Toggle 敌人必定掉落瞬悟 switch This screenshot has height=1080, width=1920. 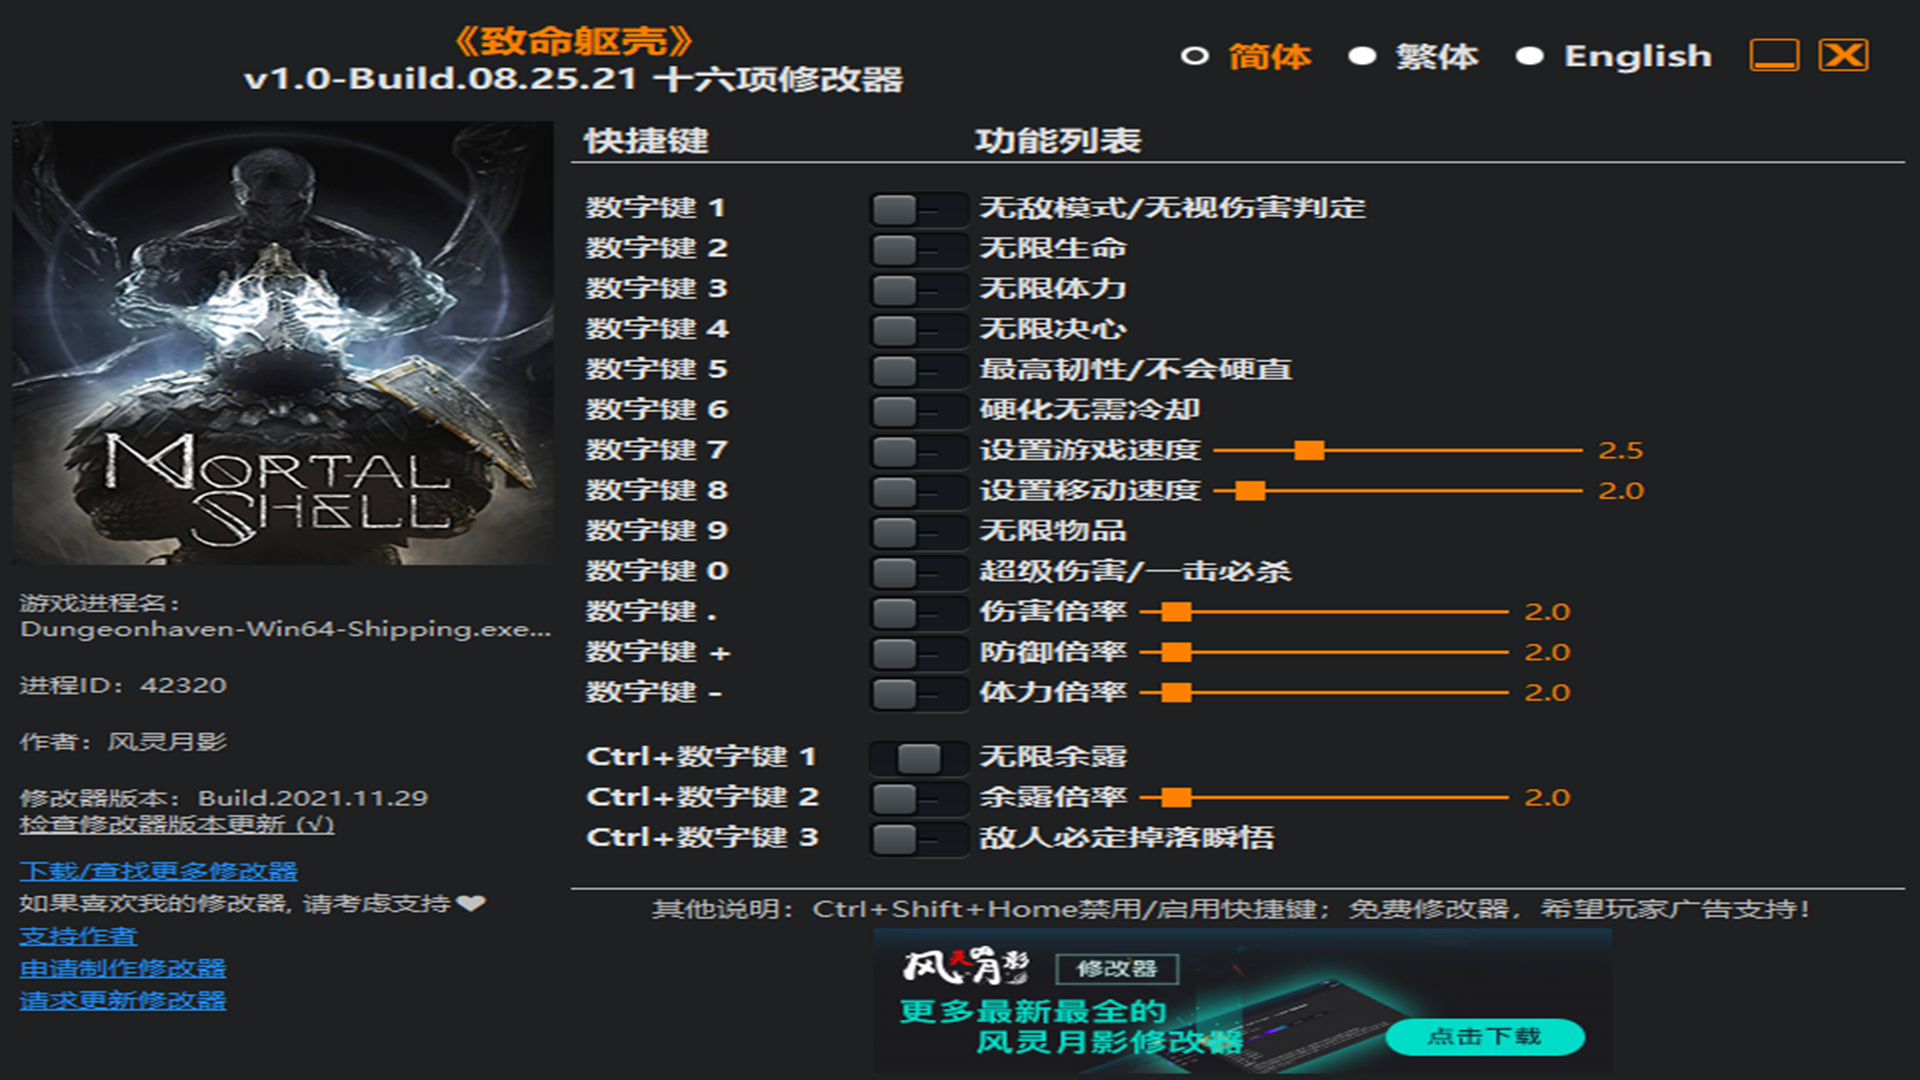917,839
